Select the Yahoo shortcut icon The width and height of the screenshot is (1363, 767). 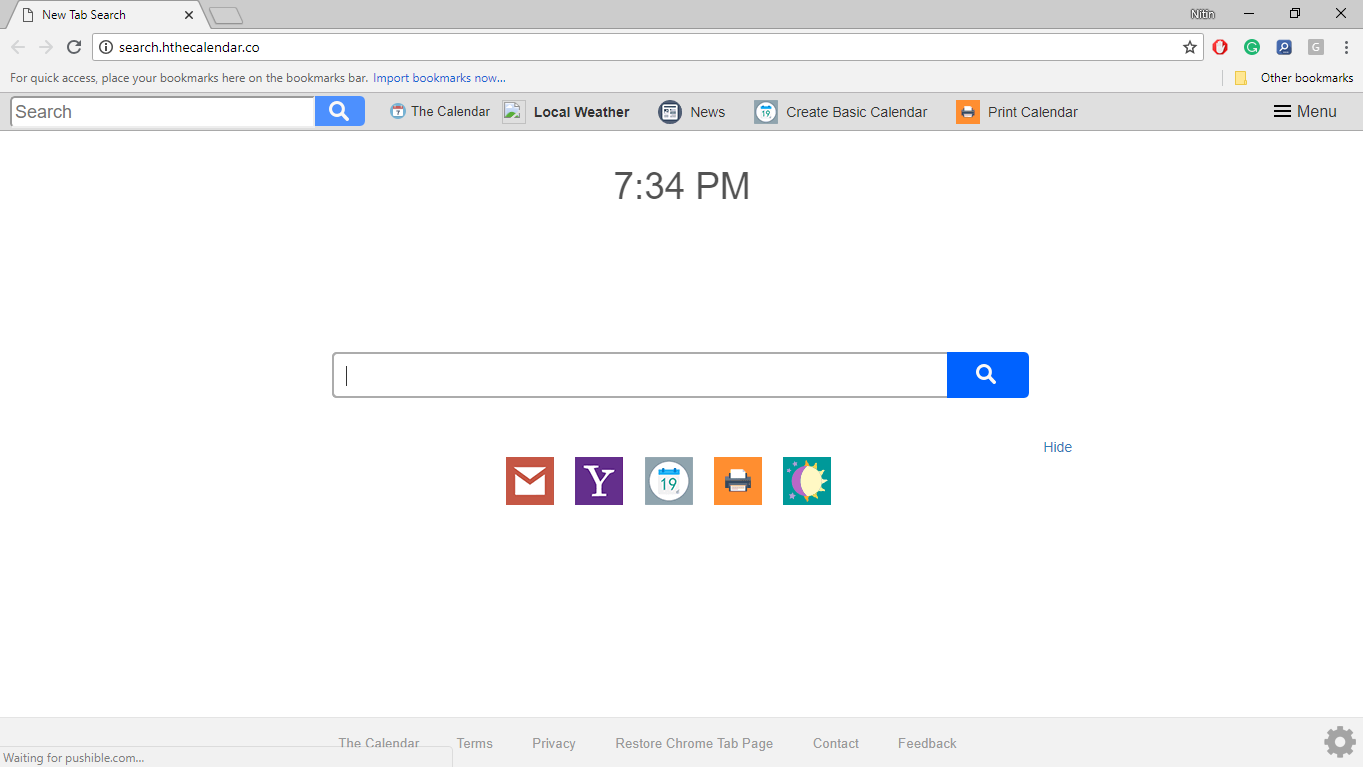point(598,481)
